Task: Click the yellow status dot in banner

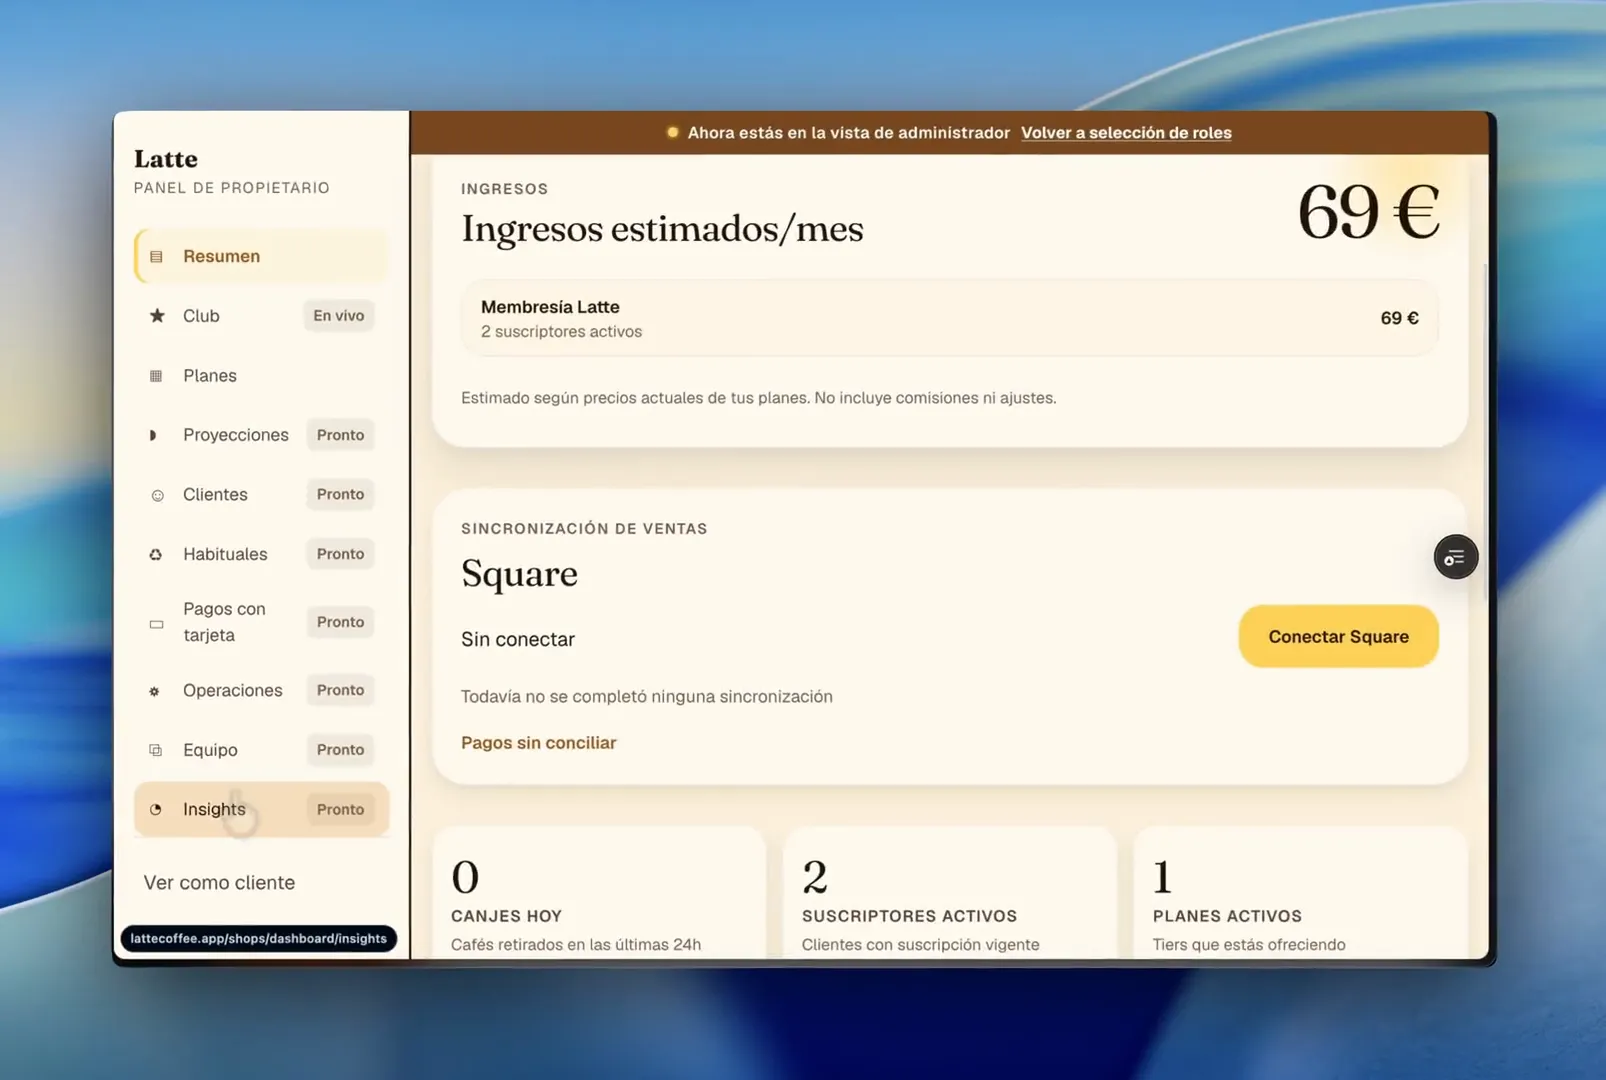Action: (x=673, y=132)
